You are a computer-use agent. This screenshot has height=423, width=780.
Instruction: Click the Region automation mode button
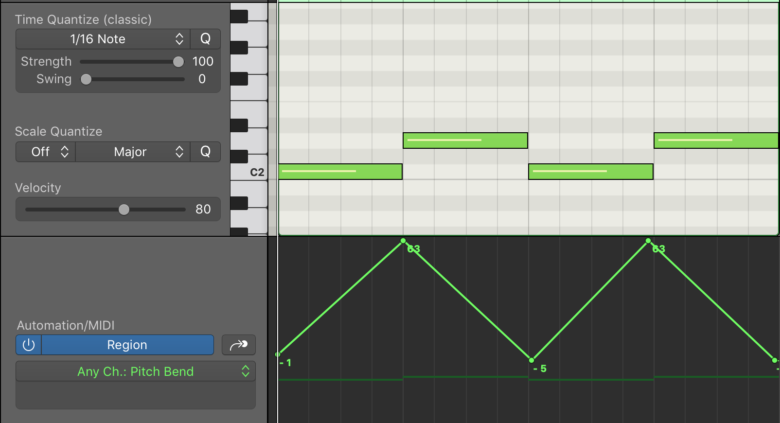(127, 345)
